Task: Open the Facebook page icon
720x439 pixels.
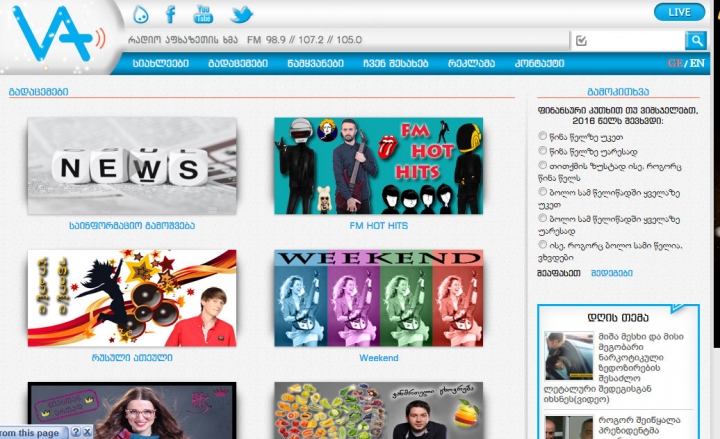Action: pyautogui.click(x=170, y=14)
